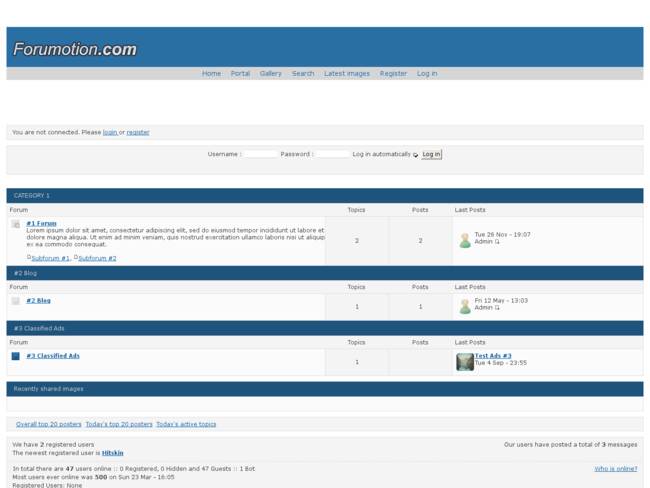
Task: Open Latest images from the navigation bar
Action: [x=346, y=73]
